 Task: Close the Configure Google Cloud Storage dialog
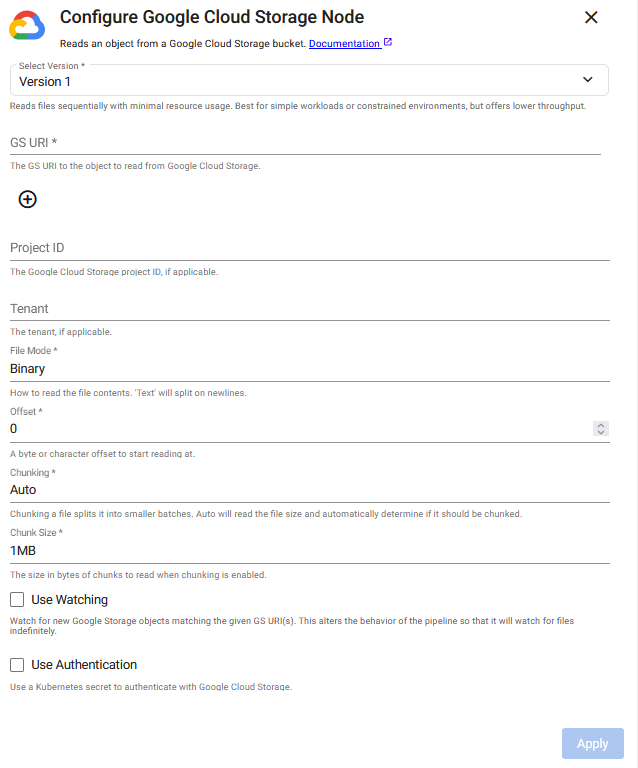point(591,17)
